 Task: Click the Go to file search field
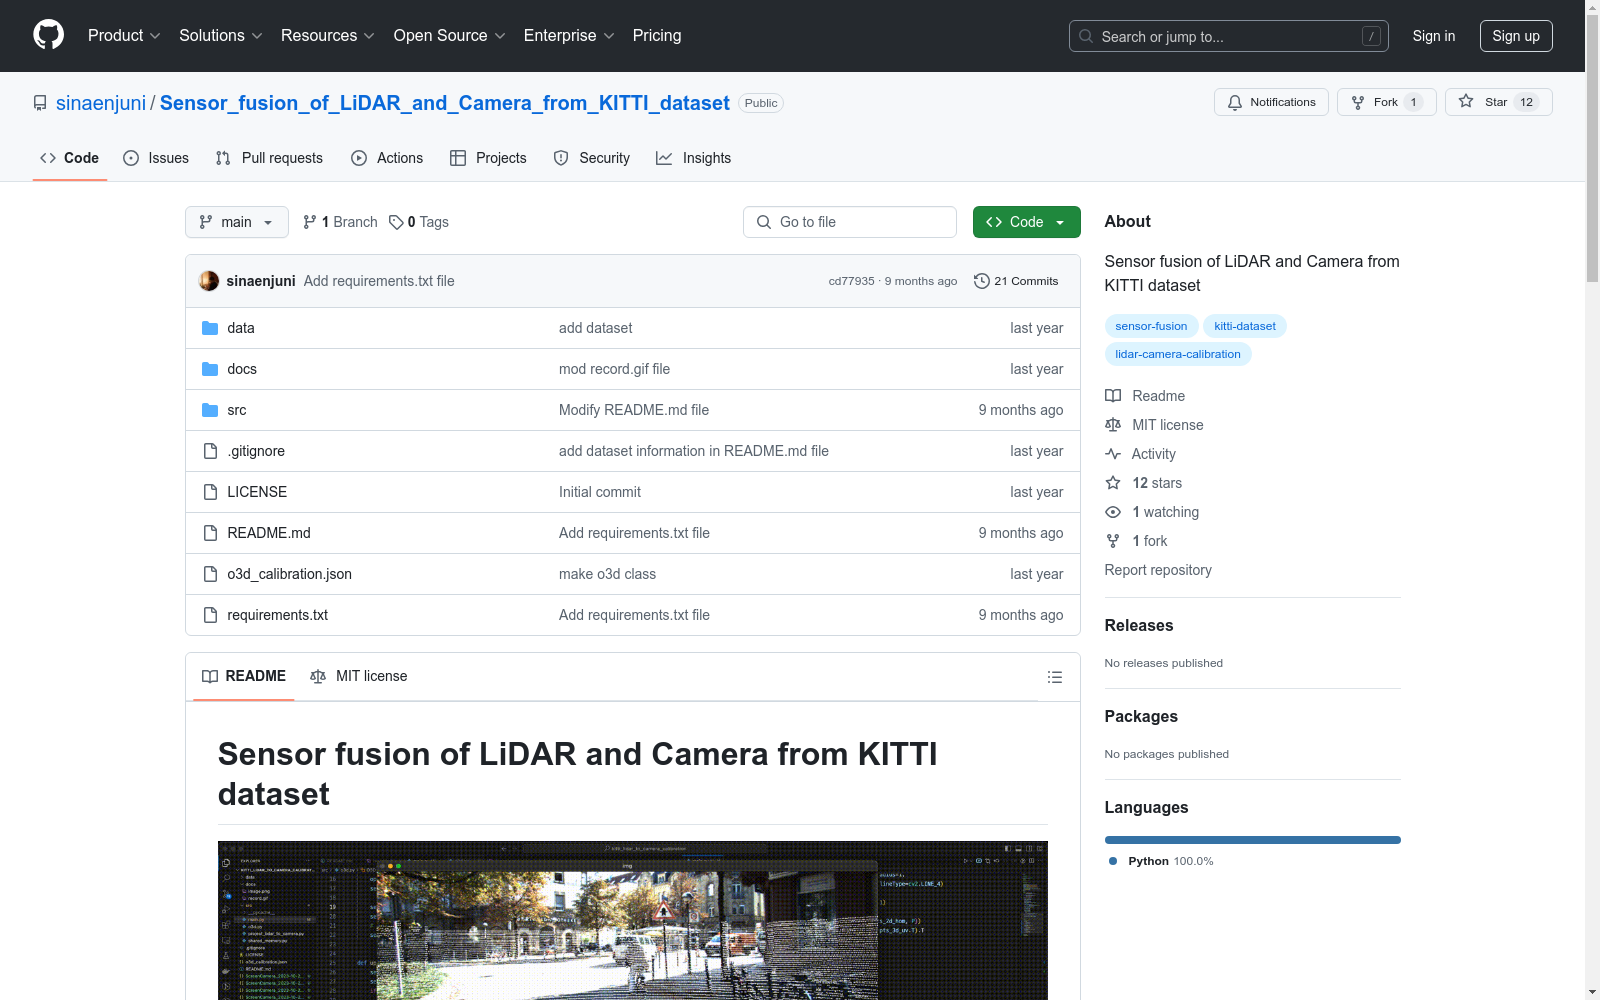coord(850,222)
